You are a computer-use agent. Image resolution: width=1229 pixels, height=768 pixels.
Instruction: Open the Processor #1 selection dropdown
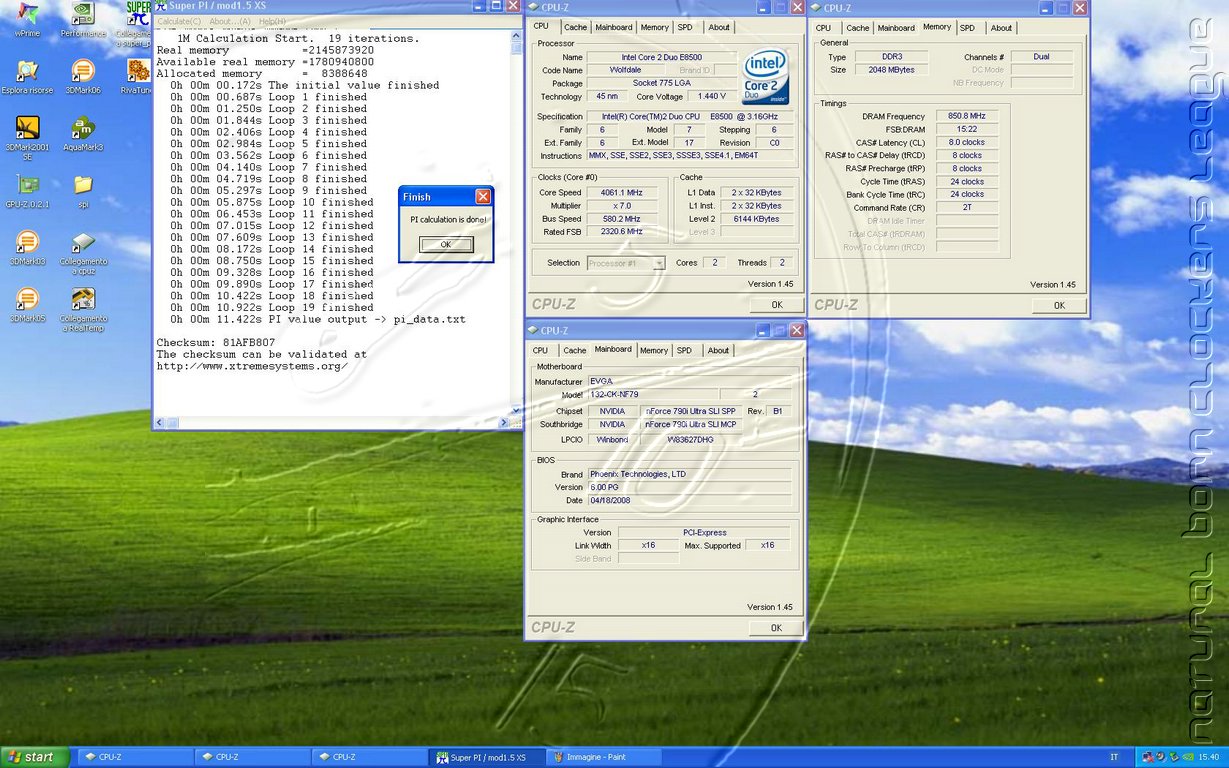(626, 263)
